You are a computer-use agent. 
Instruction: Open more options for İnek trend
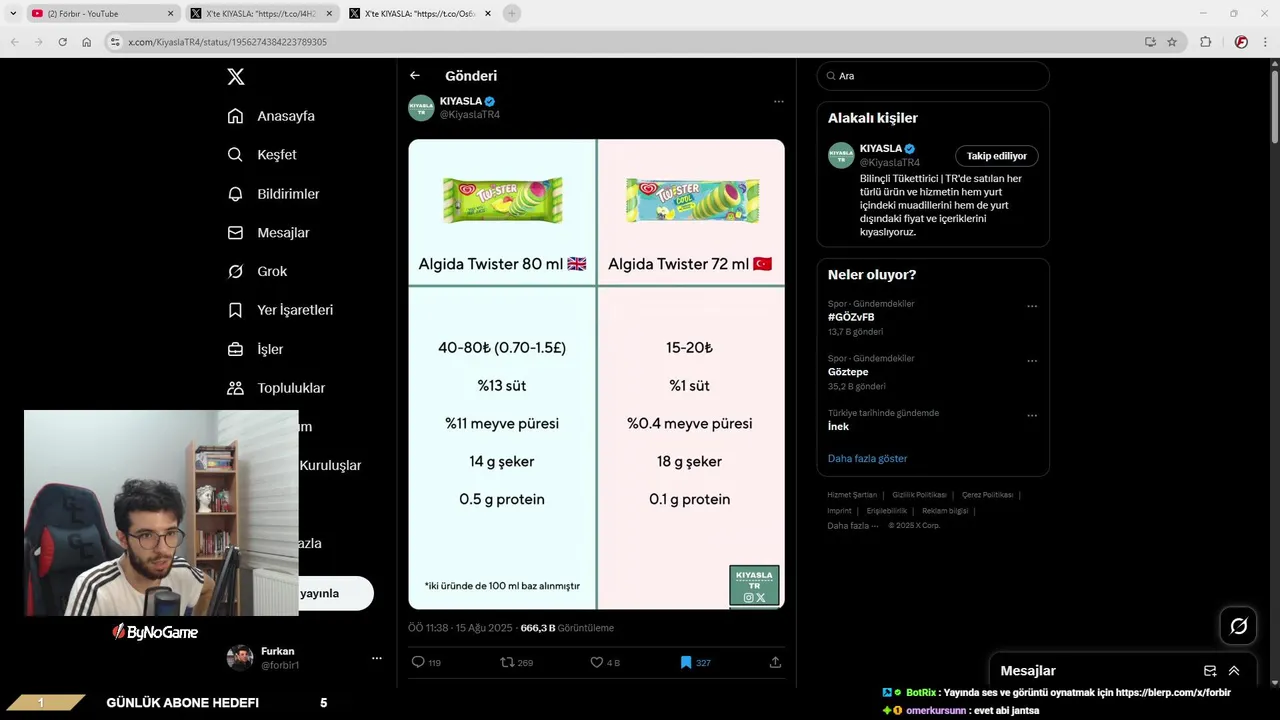pyautogui.click(x=1032, y=415)
